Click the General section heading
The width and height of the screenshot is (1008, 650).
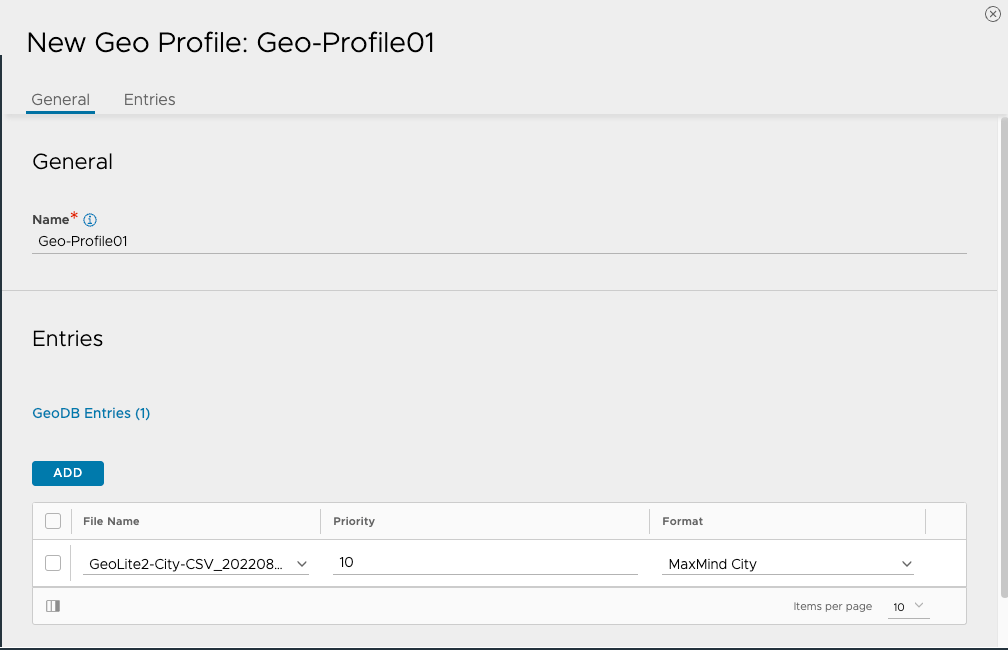point(73,161)
